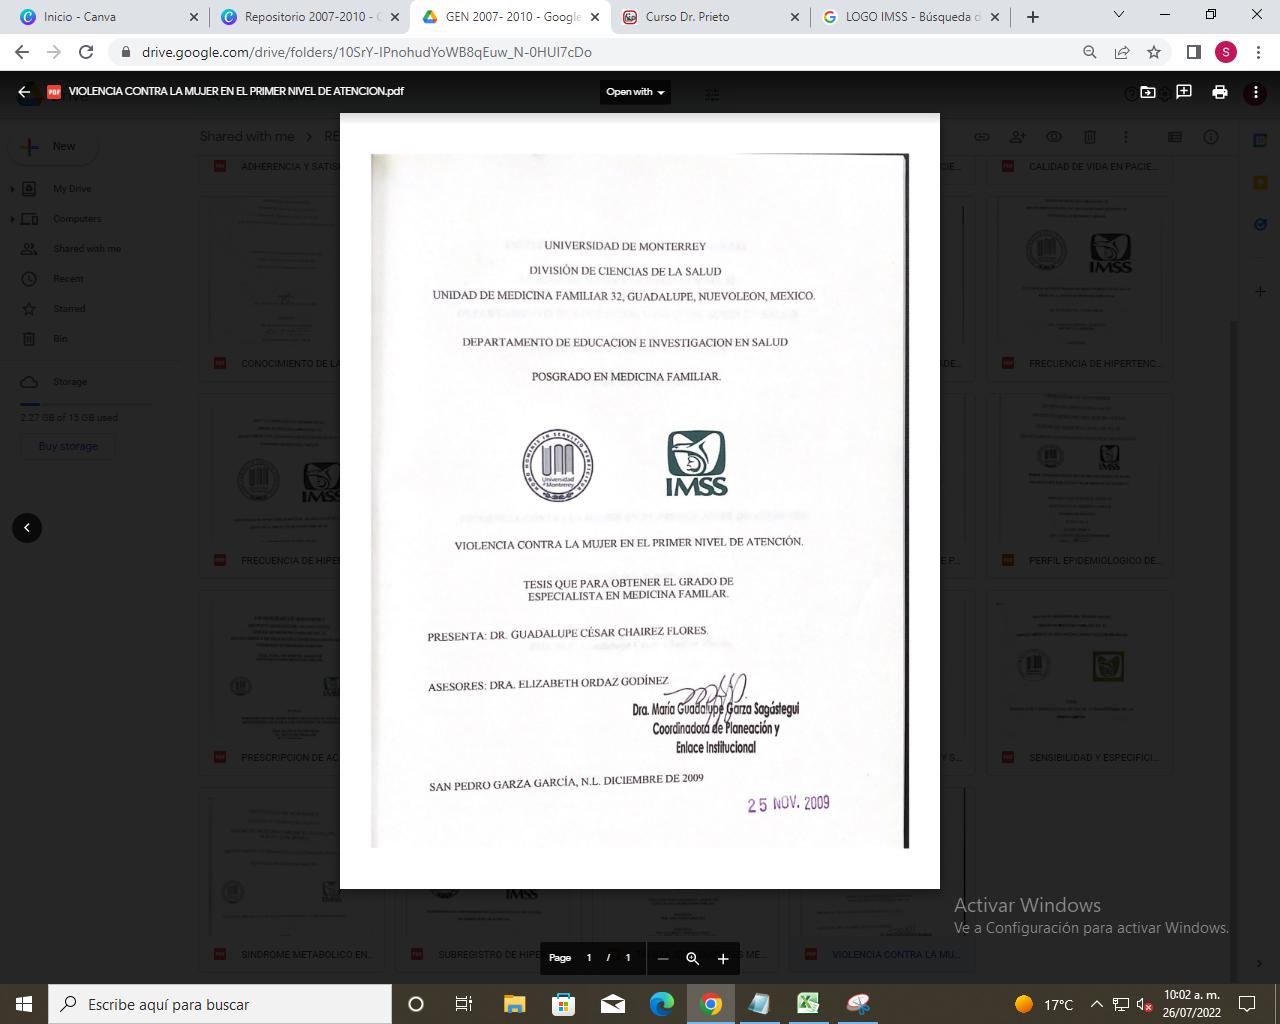
Task: Open Excel from the taskbar
Action: [808, 1004]
